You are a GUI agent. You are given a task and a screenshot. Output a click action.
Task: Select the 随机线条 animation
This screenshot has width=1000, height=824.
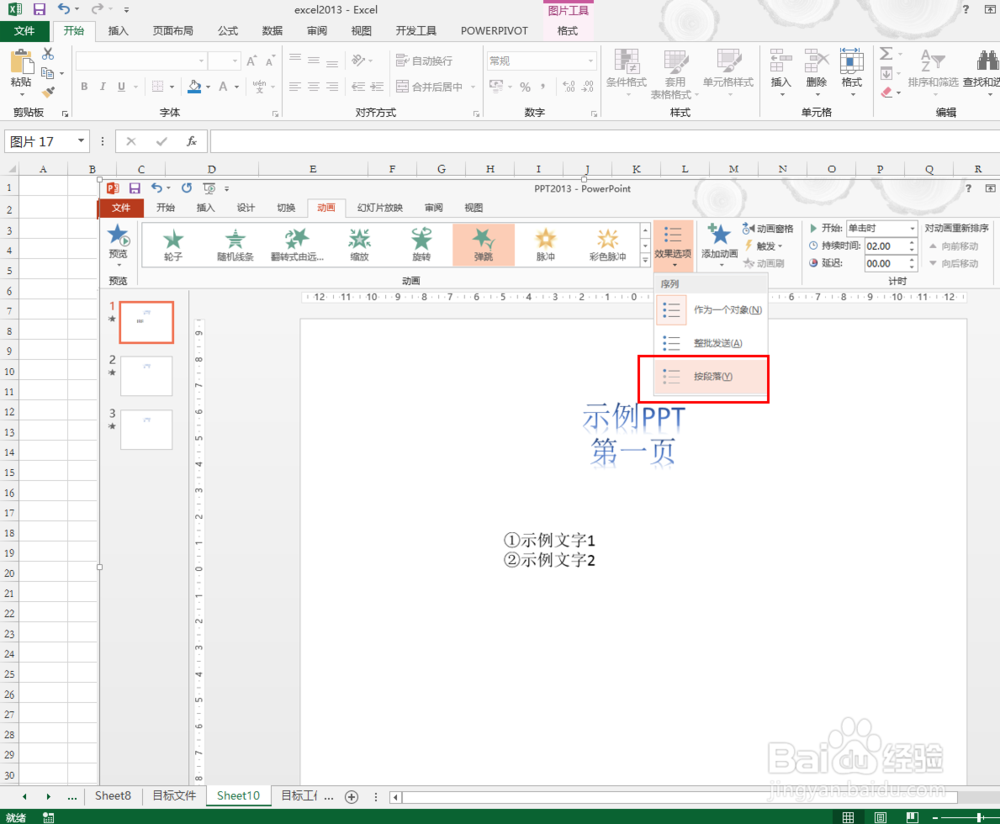235,245
